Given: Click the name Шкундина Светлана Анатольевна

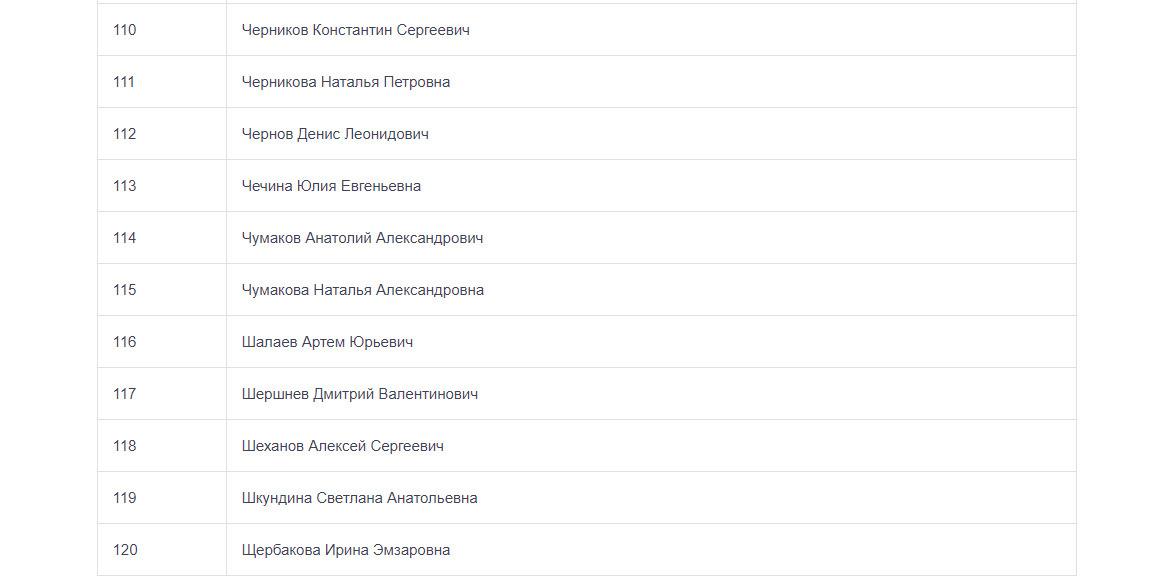Looking at the screenshot, I should coord(359,498).
